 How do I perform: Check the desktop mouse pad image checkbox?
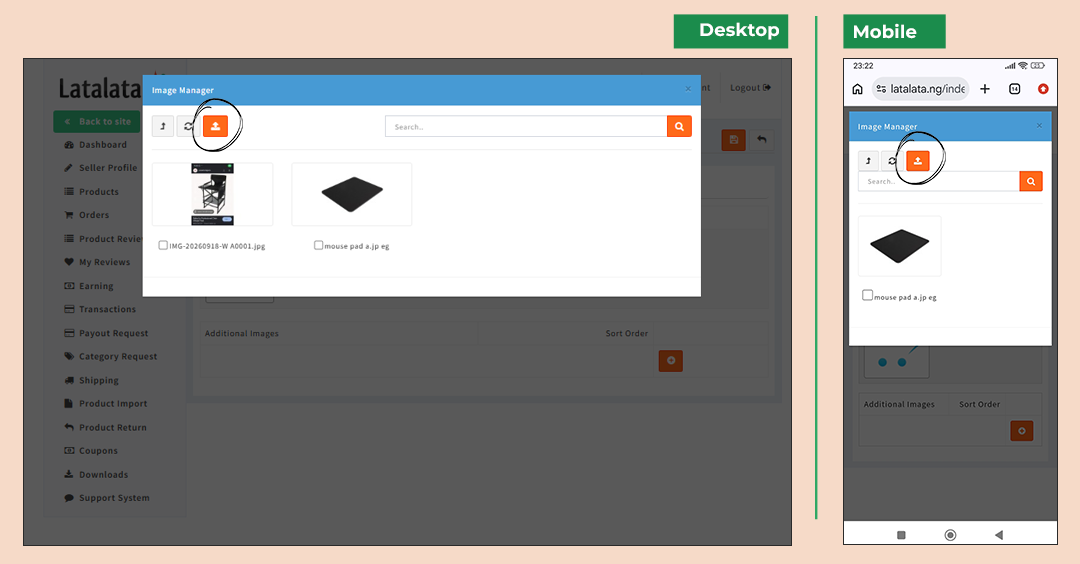coord(318,245)
